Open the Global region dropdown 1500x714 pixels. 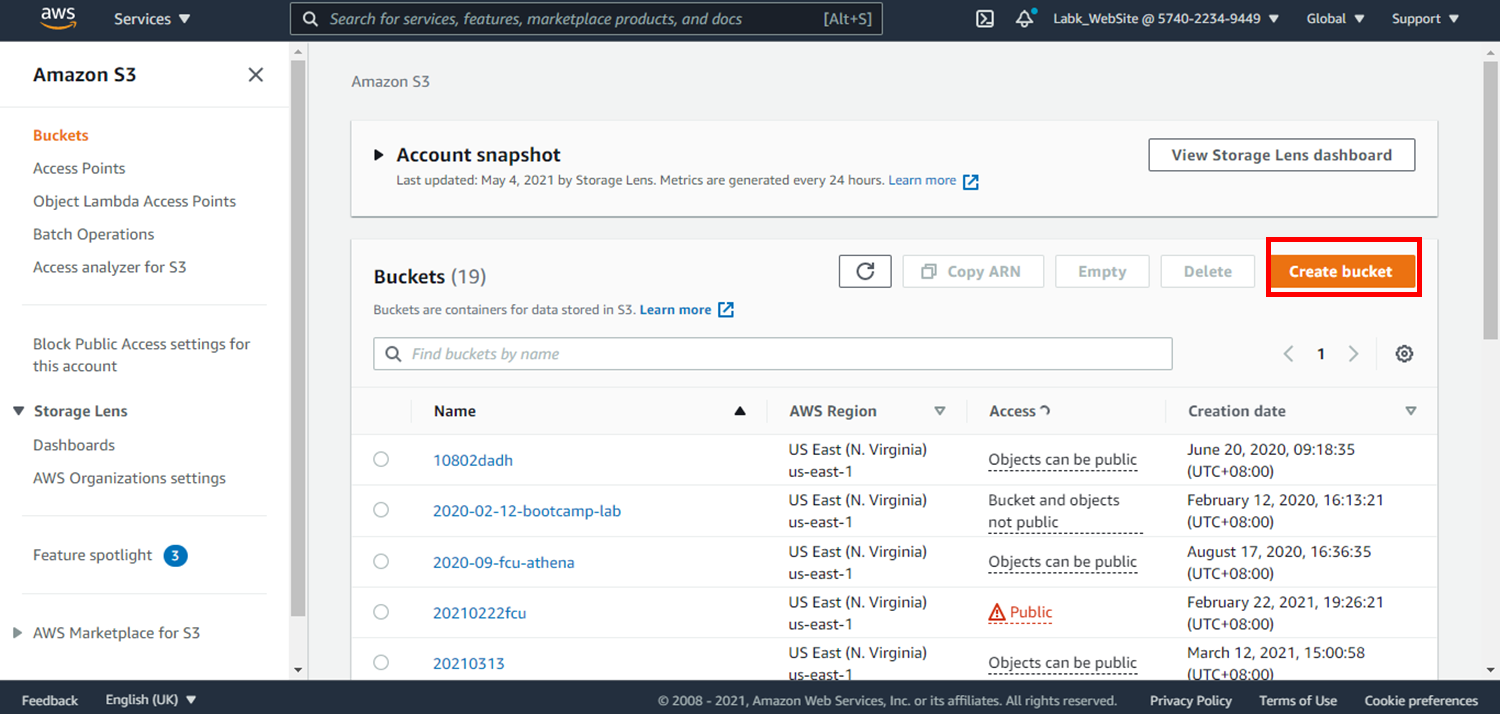coord(1335,19)
